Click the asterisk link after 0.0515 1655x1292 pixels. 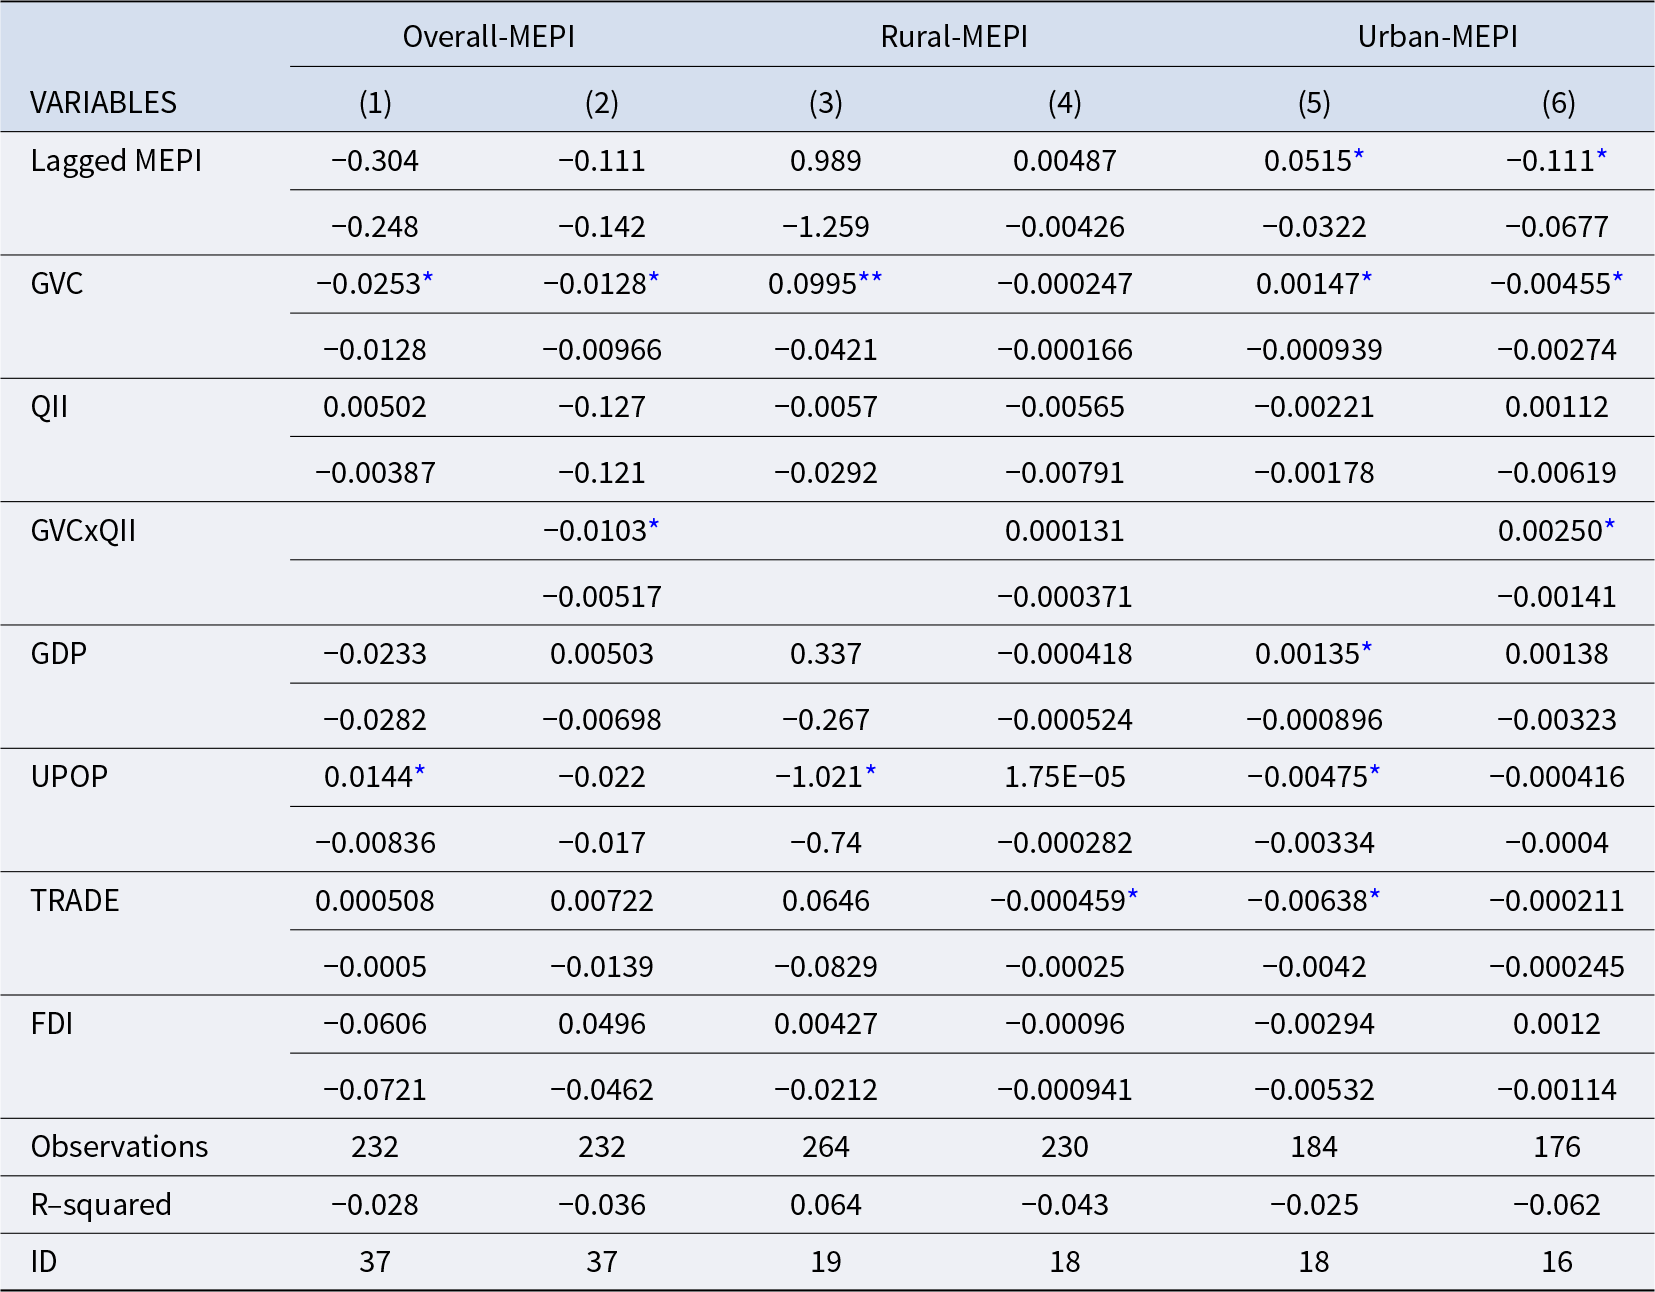click(1358, 158)
